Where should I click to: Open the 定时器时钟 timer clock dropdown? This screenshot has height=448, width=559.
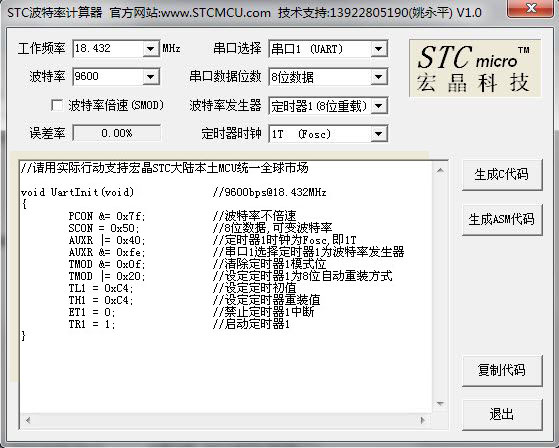click(379, 134)
